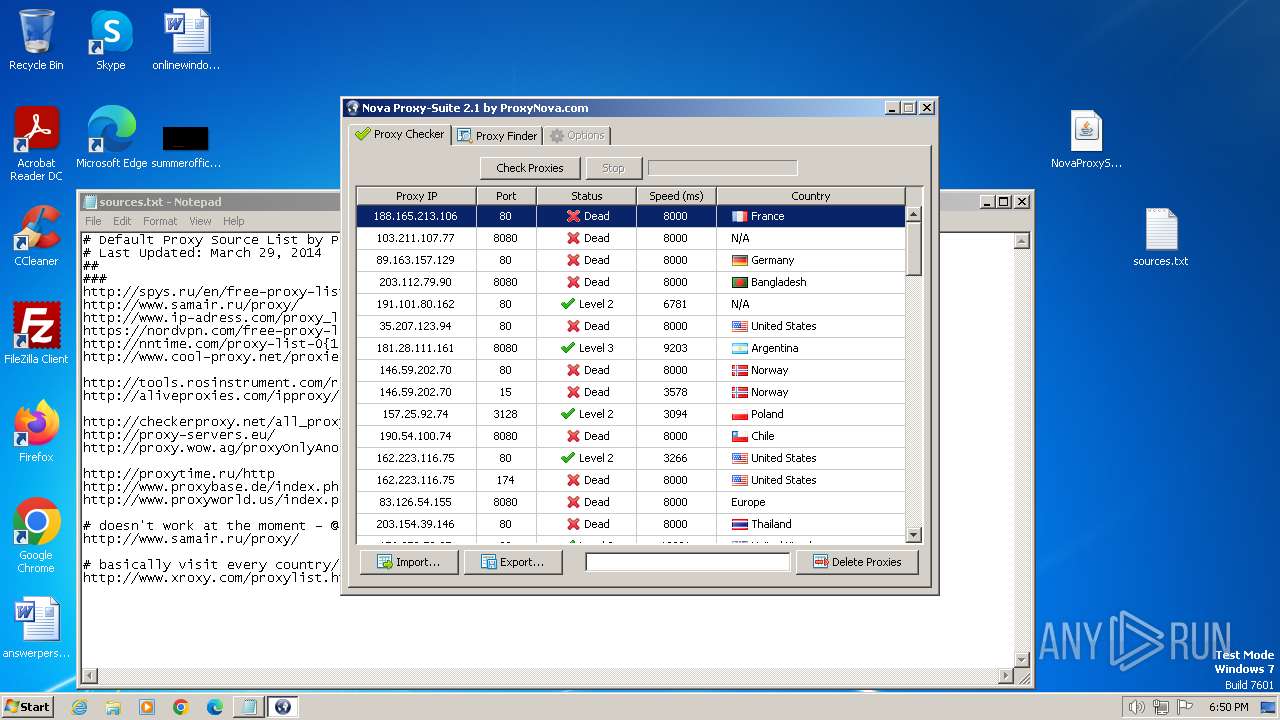Select proxy row 35.207.123.94
Image resolution: width=1280 pixels, height=720 pixels.
tap(631, 326)
